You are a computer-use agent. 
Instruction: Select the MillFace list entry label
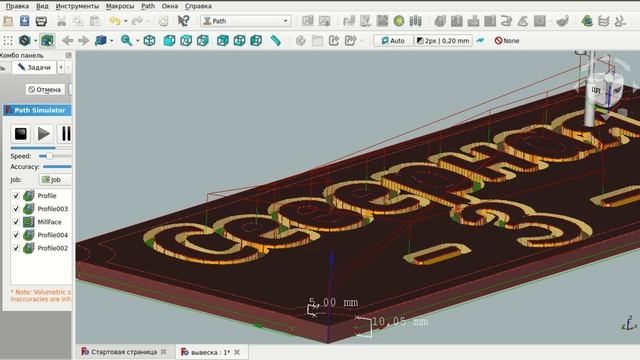[49, 222]
